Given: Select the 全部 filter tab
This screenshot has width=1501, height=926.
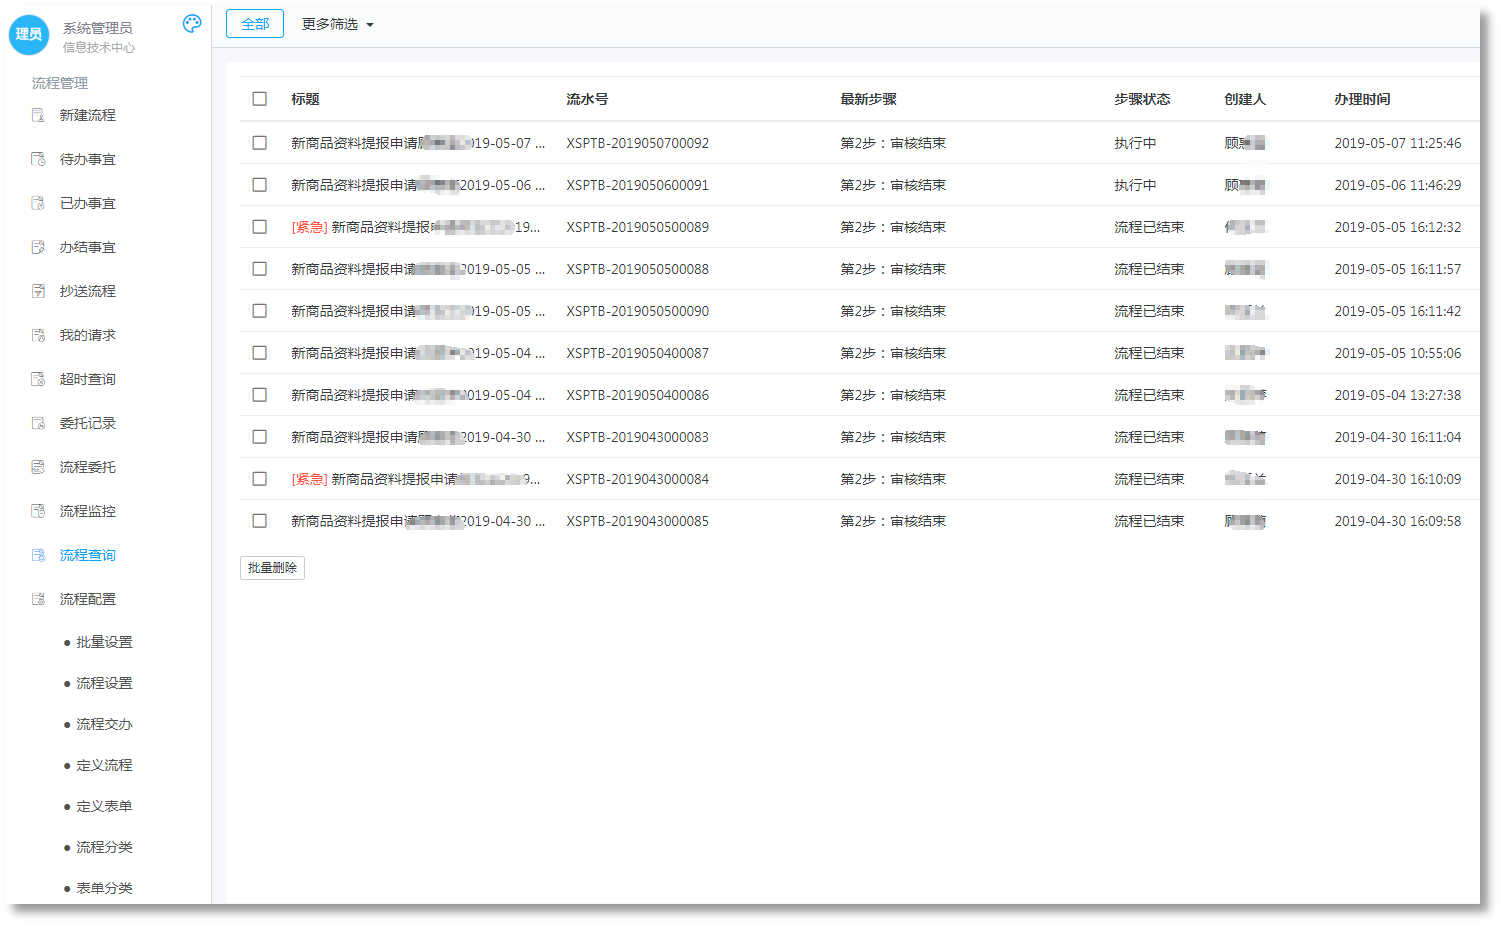Looking at the screenshot, I should click(x=255, y=24).
